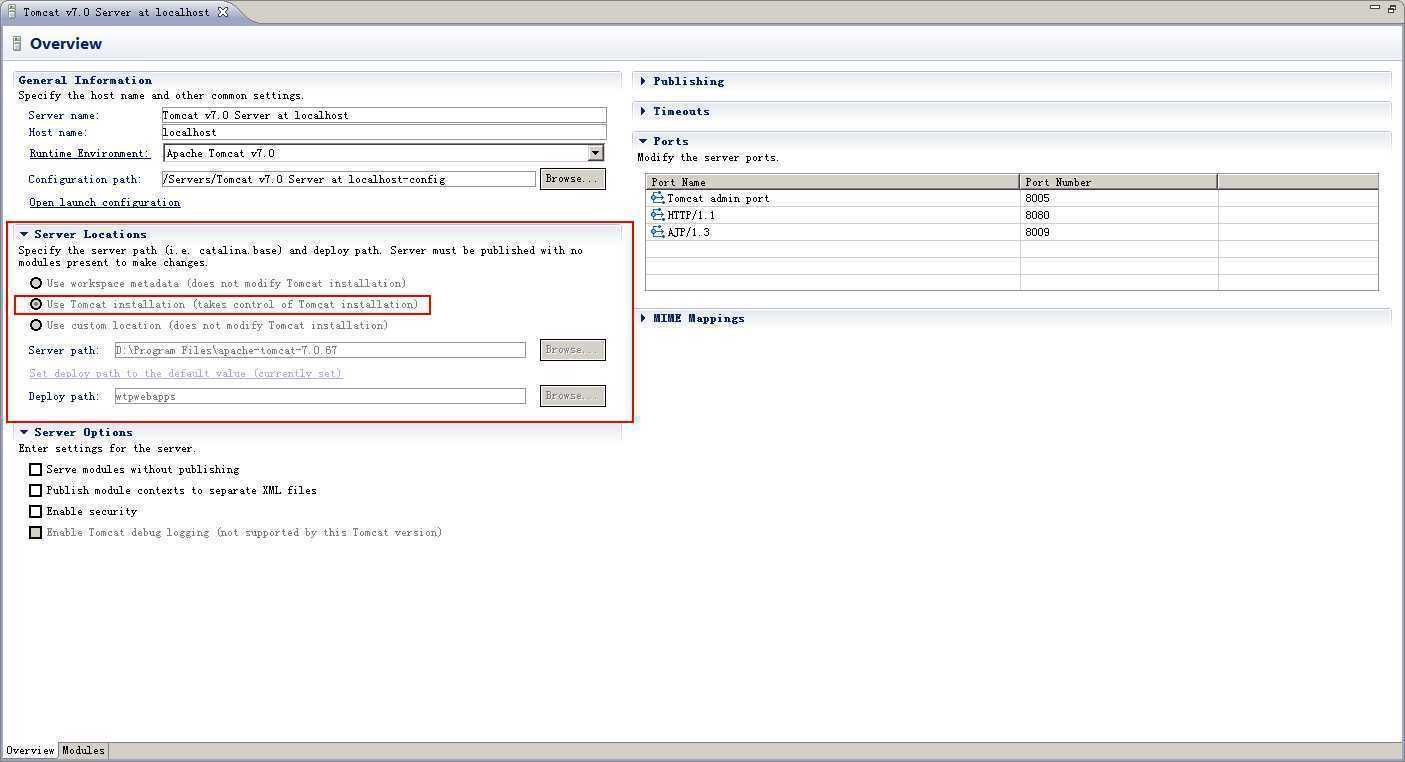1405x762 pixels.
Task: Expand the Publishing section
Action: tap(643, 81)
